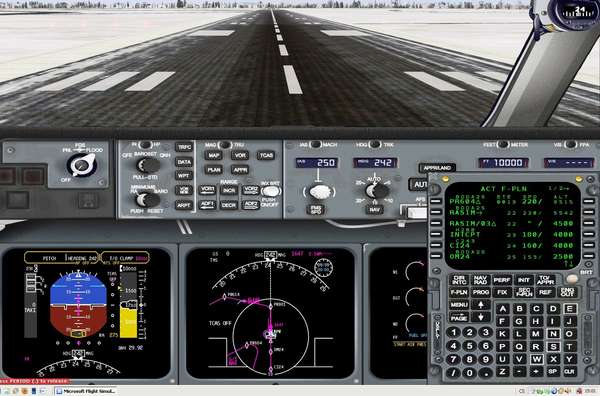Toggle the ARPT display button
600x396 pixels.
pos(184,205)
